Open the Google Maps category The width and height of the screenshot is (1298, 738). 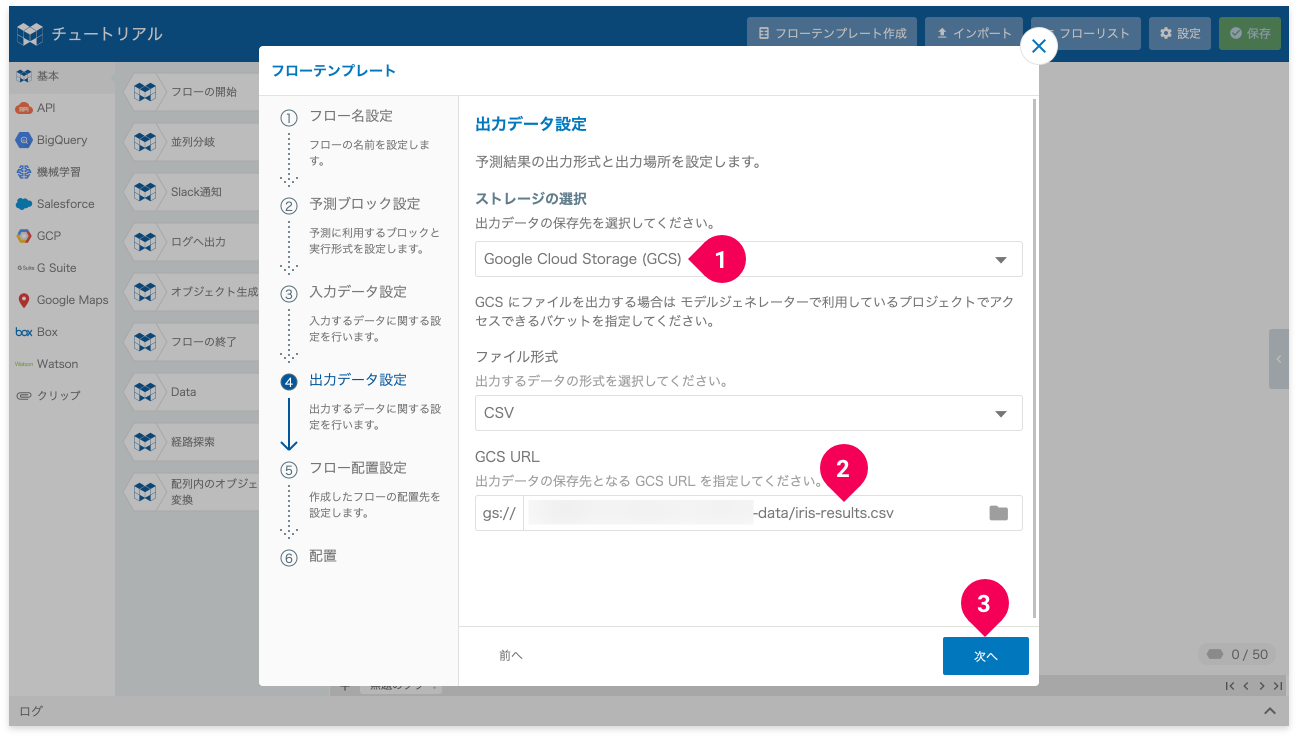(61, 300)
